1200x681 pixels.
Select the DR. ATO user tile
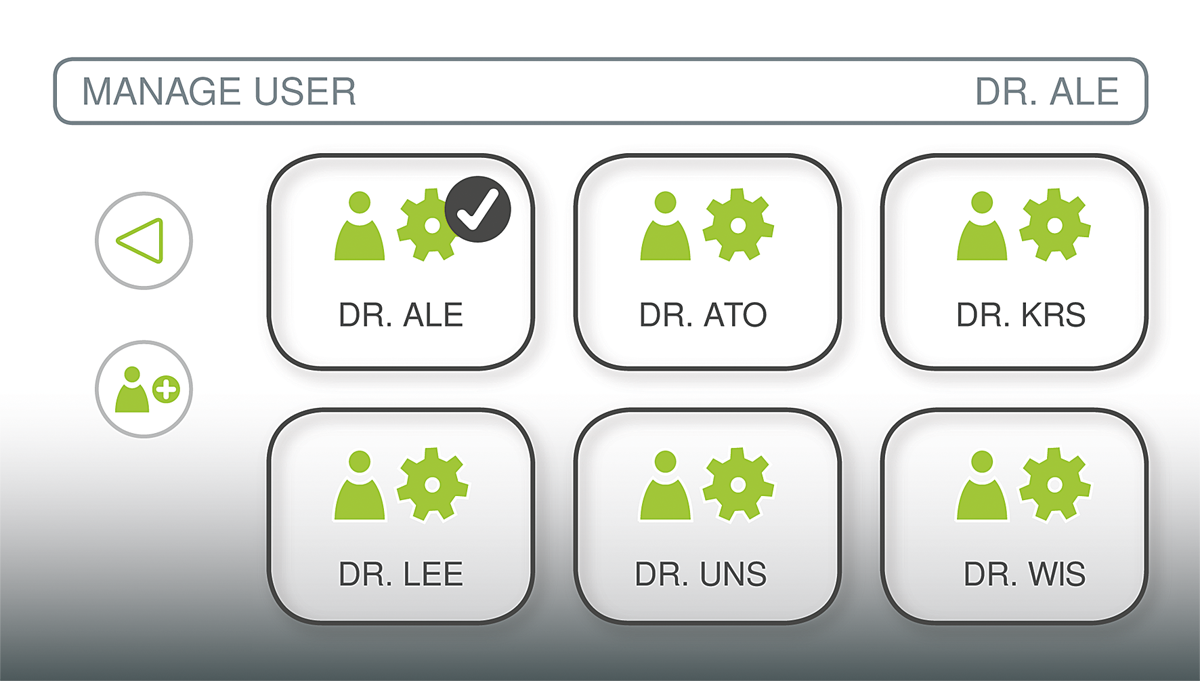(x=707, y=262)
